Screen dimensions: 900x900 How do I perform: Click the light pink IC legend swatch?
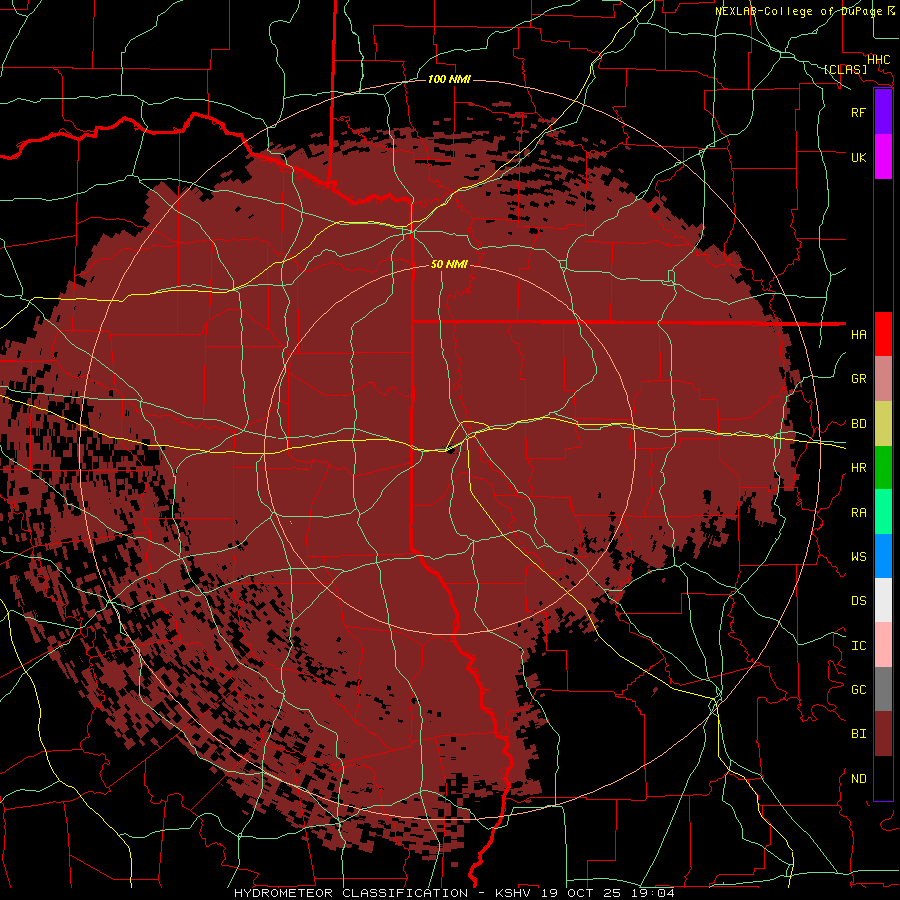[883, 645]
